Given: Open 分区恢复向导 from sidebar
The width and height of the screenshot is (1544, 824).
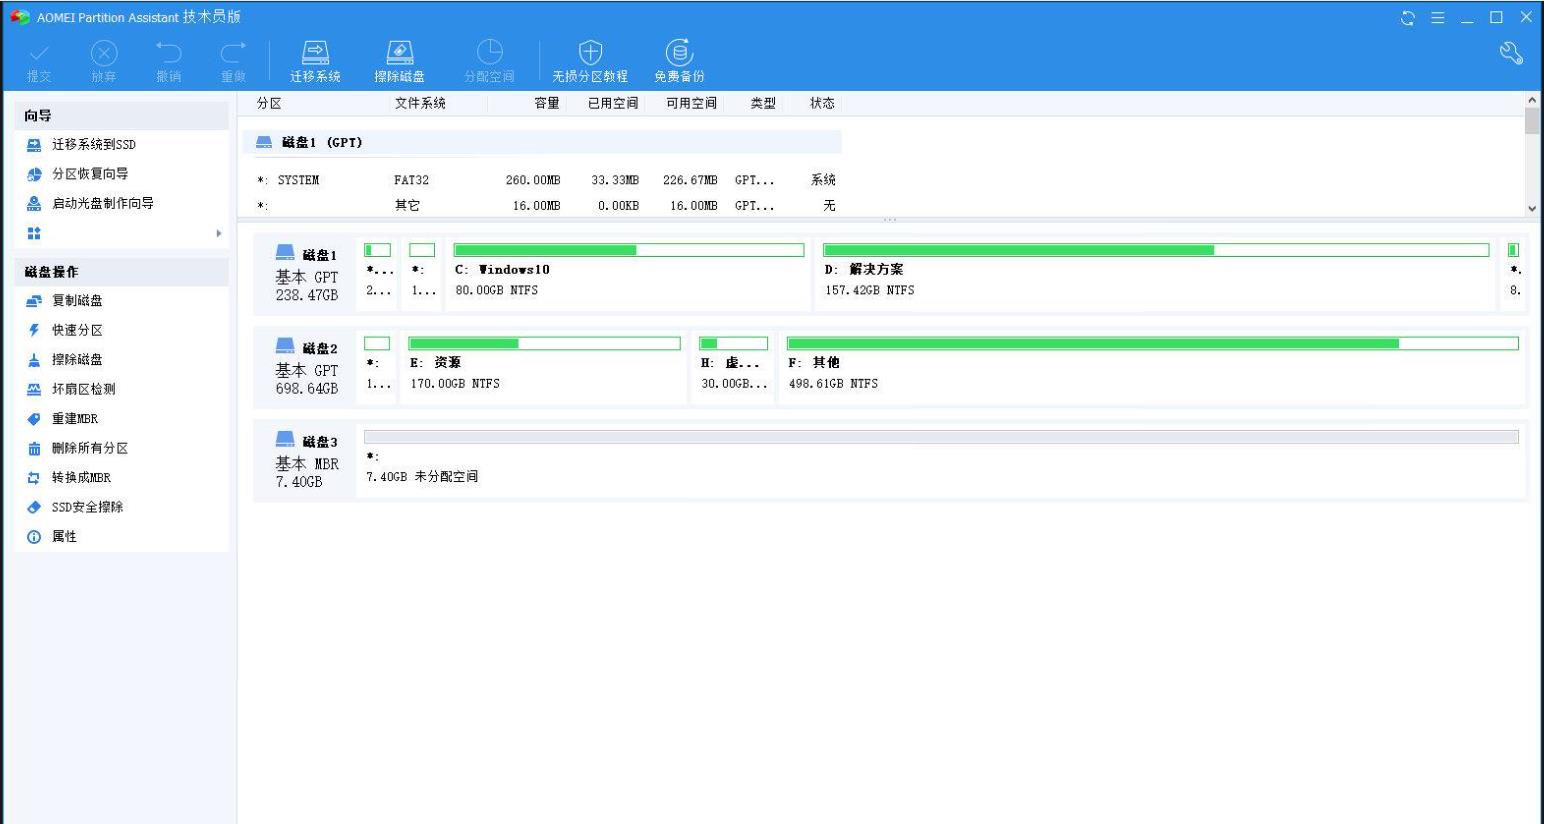Looking at the screenshot, I should pos(89,174).
